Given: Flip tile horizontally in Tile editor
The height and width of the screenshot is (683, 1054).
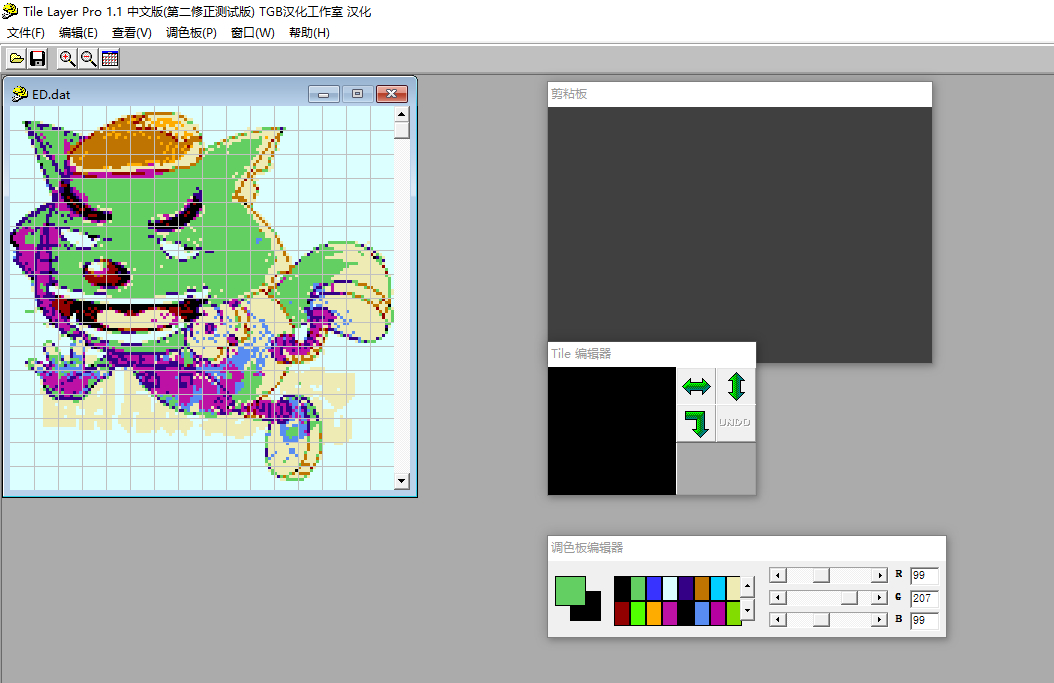Looking at the screenshot, I should point(696,387).
